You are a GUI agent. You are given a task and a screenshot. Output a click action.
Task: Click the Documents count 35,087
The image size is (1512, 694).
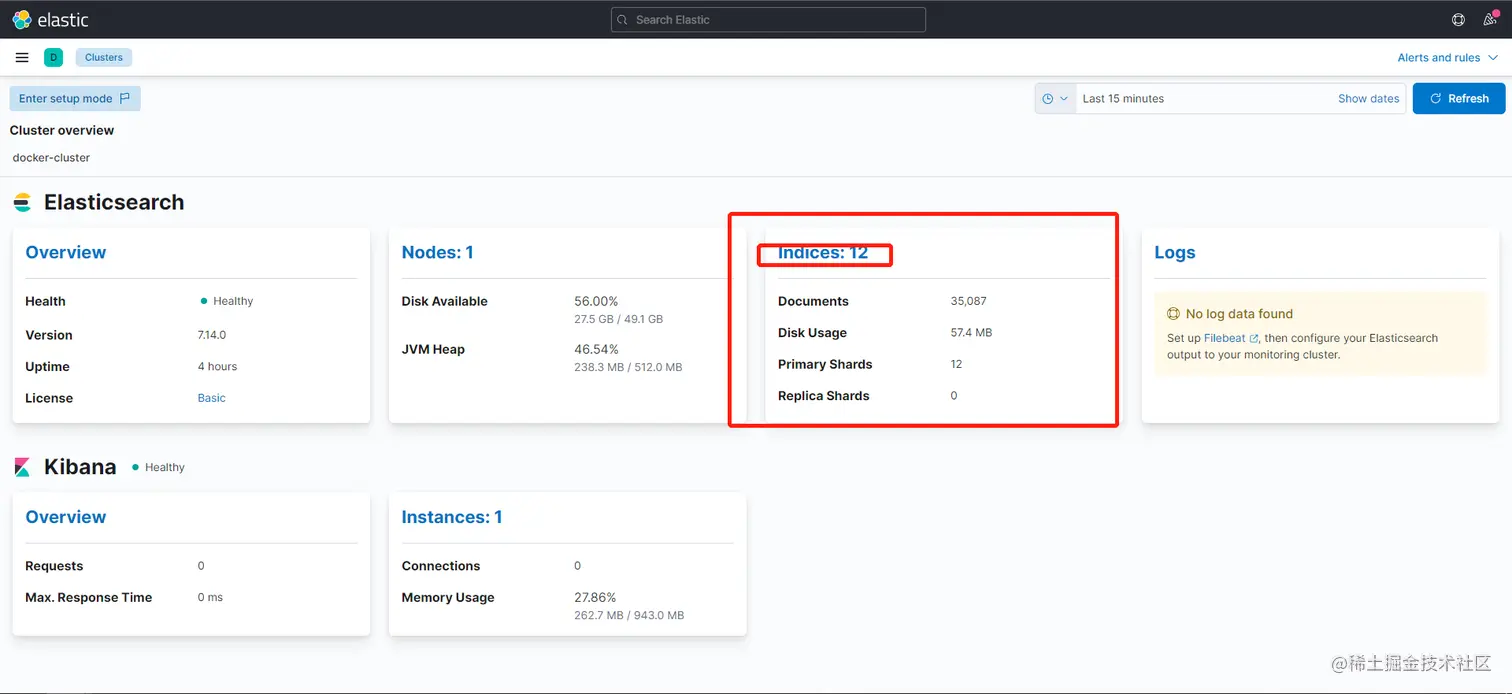(x=969, y=301)
